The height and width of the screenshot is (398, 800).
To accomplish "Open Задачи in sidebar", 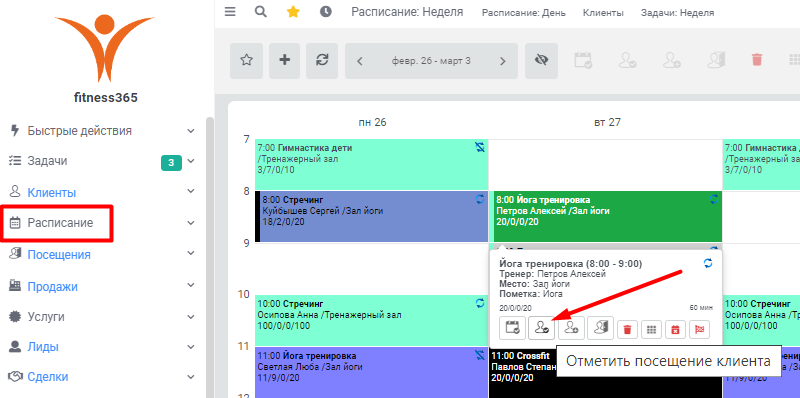I will (x=47, y=161).
